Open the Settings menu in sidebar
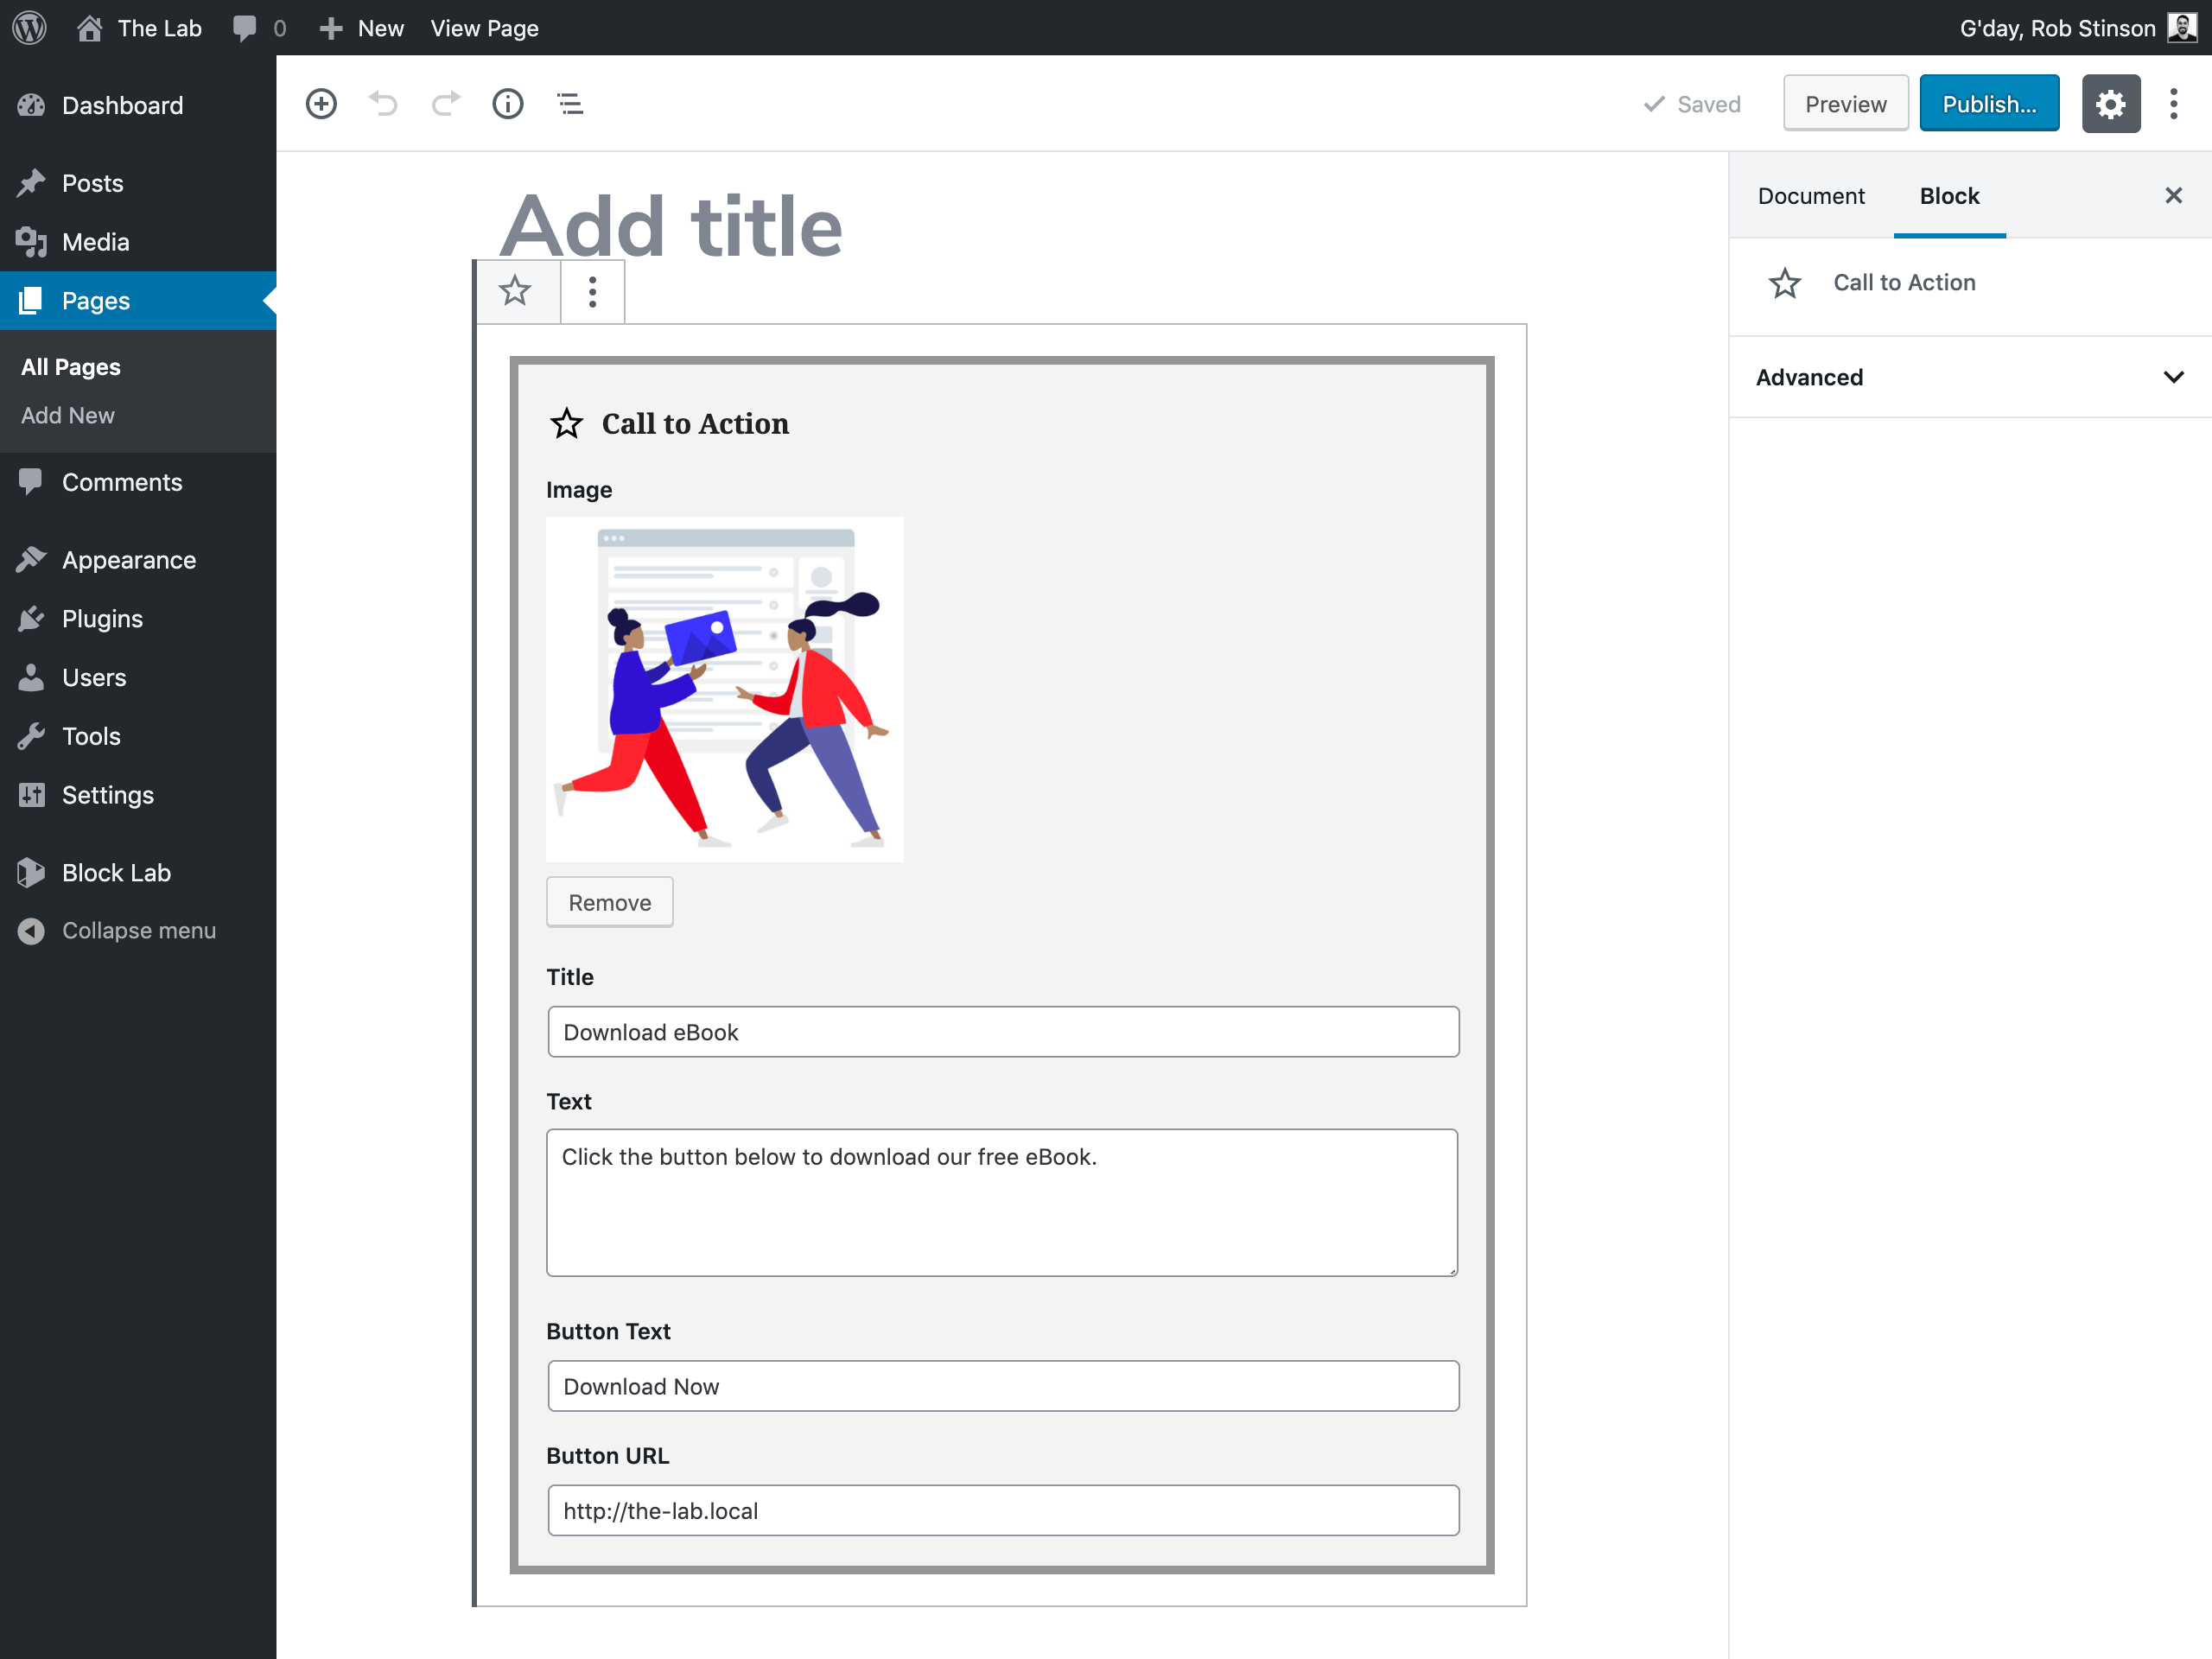 point(138,795)
